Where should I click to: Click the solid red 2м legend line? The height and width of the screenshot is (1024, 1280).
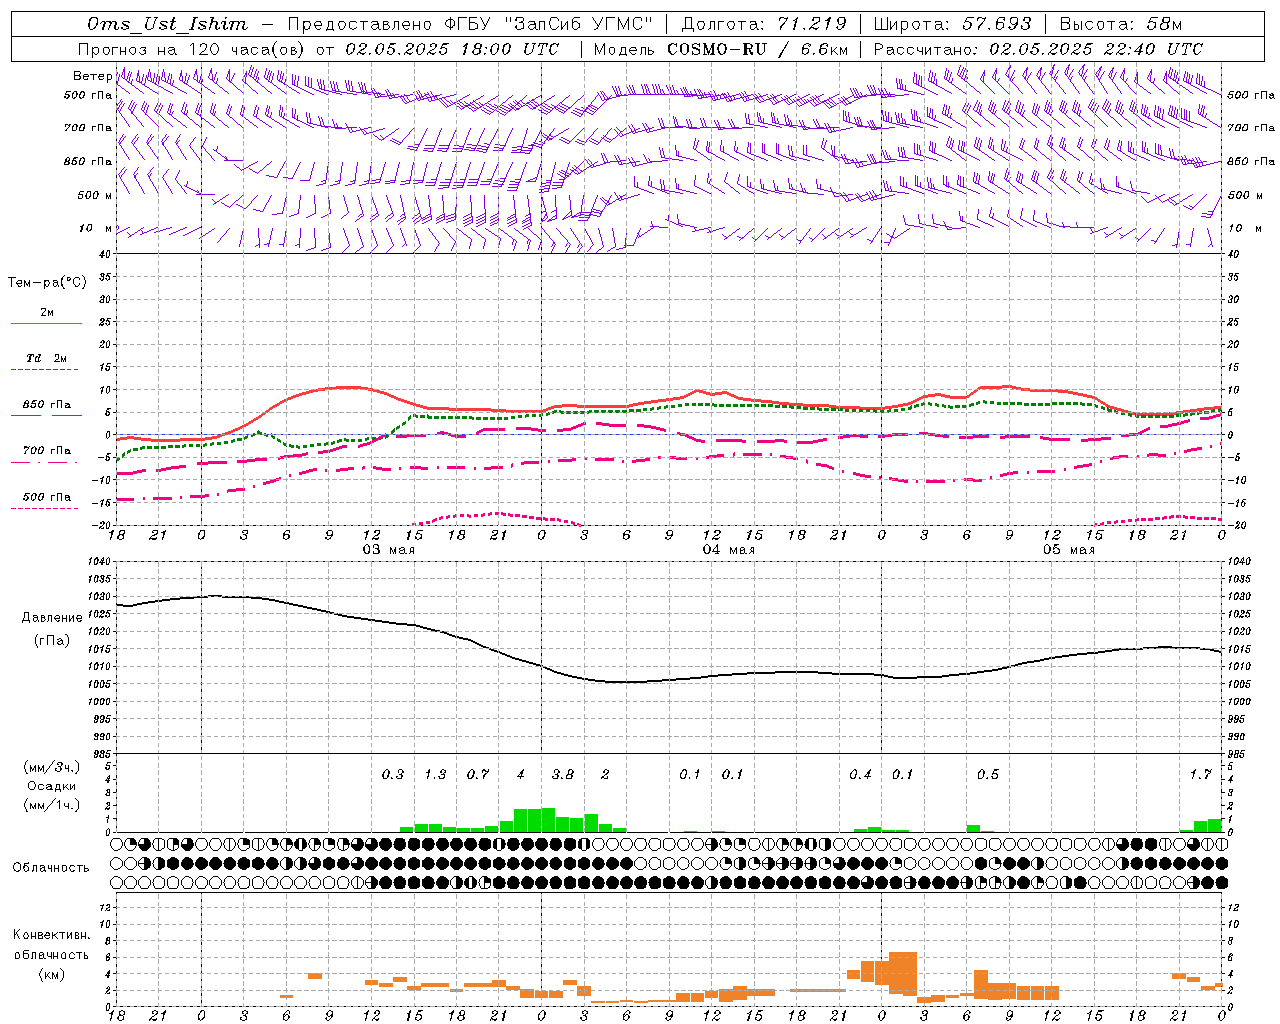pyautogui.click(x=46, y=323)
